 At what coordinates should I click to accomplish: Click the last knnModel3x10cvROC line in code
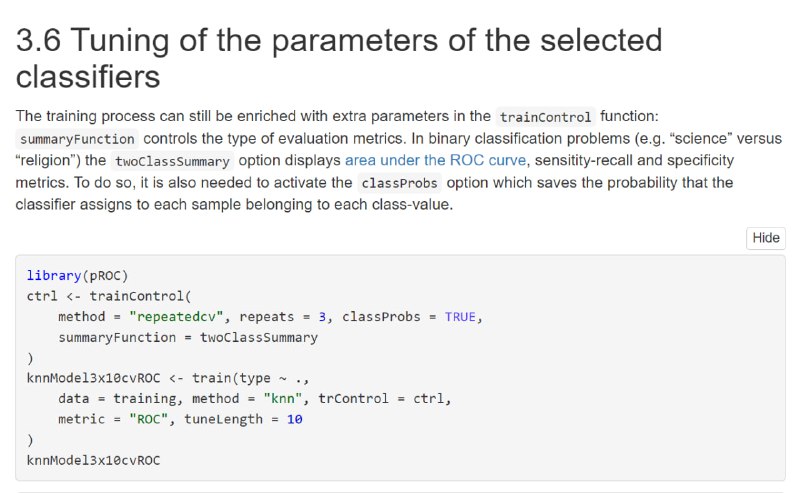(93, 460)
